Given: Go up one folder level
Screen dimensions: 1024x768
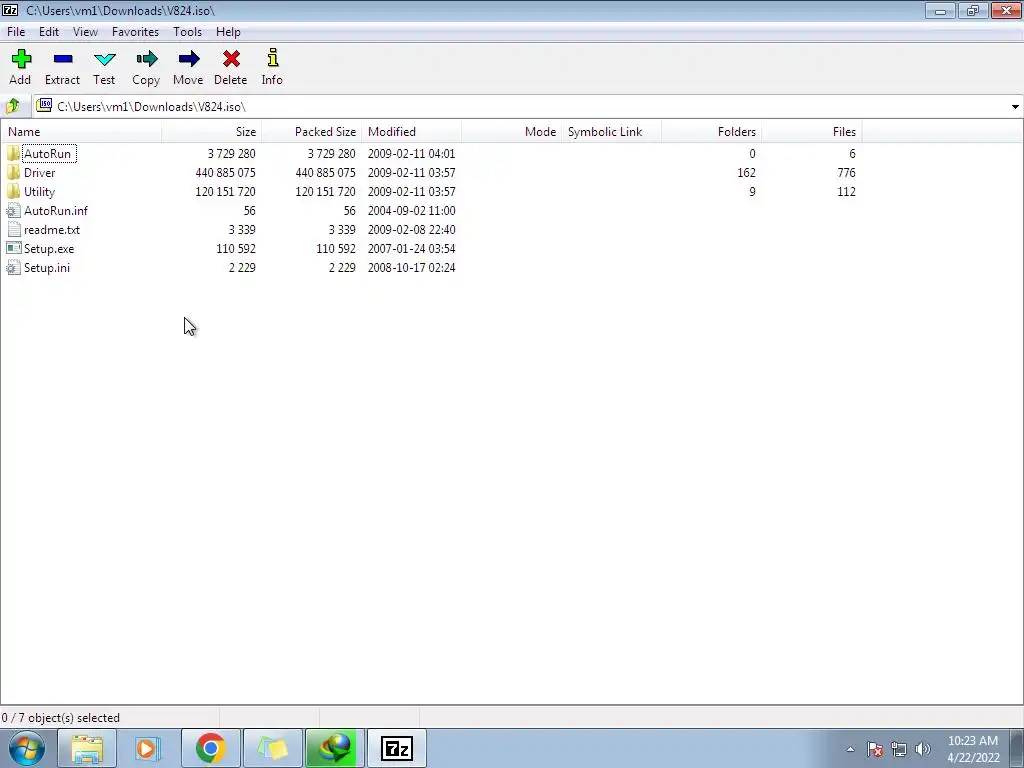Looking at the screenshot, I should coord(12,106).
